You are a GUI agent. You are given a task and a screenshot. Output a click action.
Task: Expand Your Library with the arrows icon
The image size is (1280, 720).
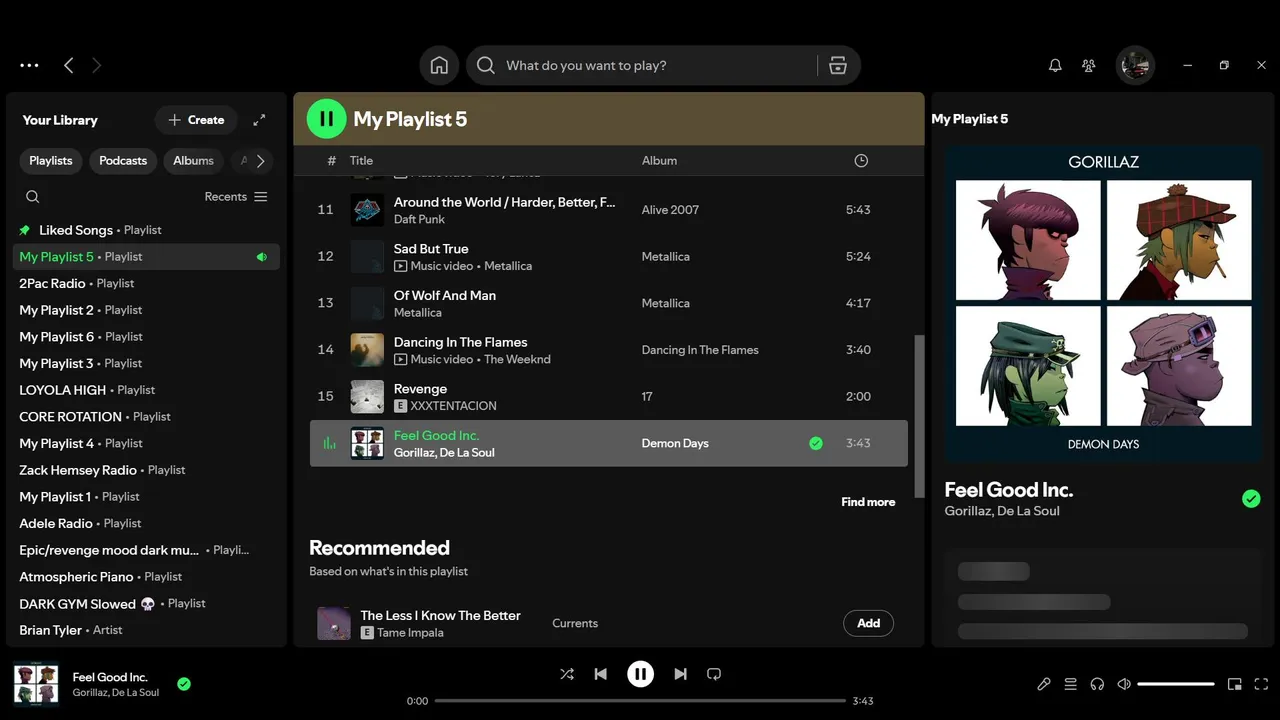pyautogui.click(x=259, y=120)
